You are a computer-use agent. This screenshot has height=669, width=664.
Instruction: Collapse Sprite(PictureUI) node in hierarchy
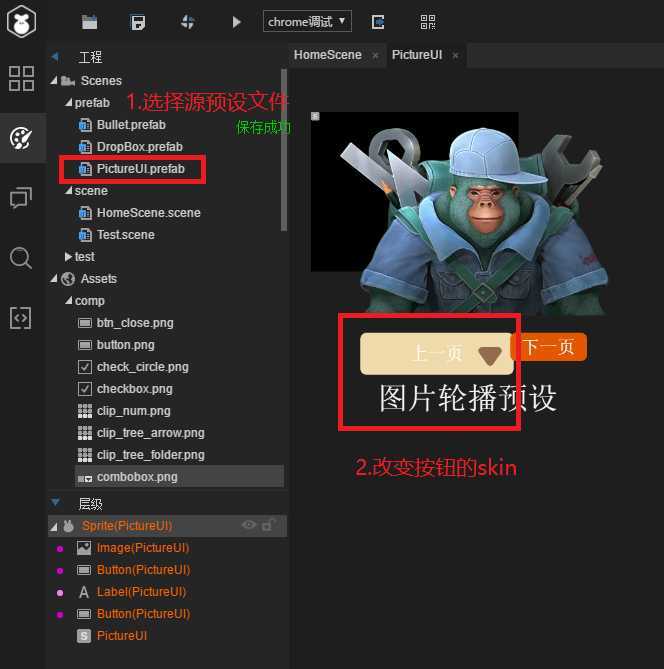coord(54,527)
